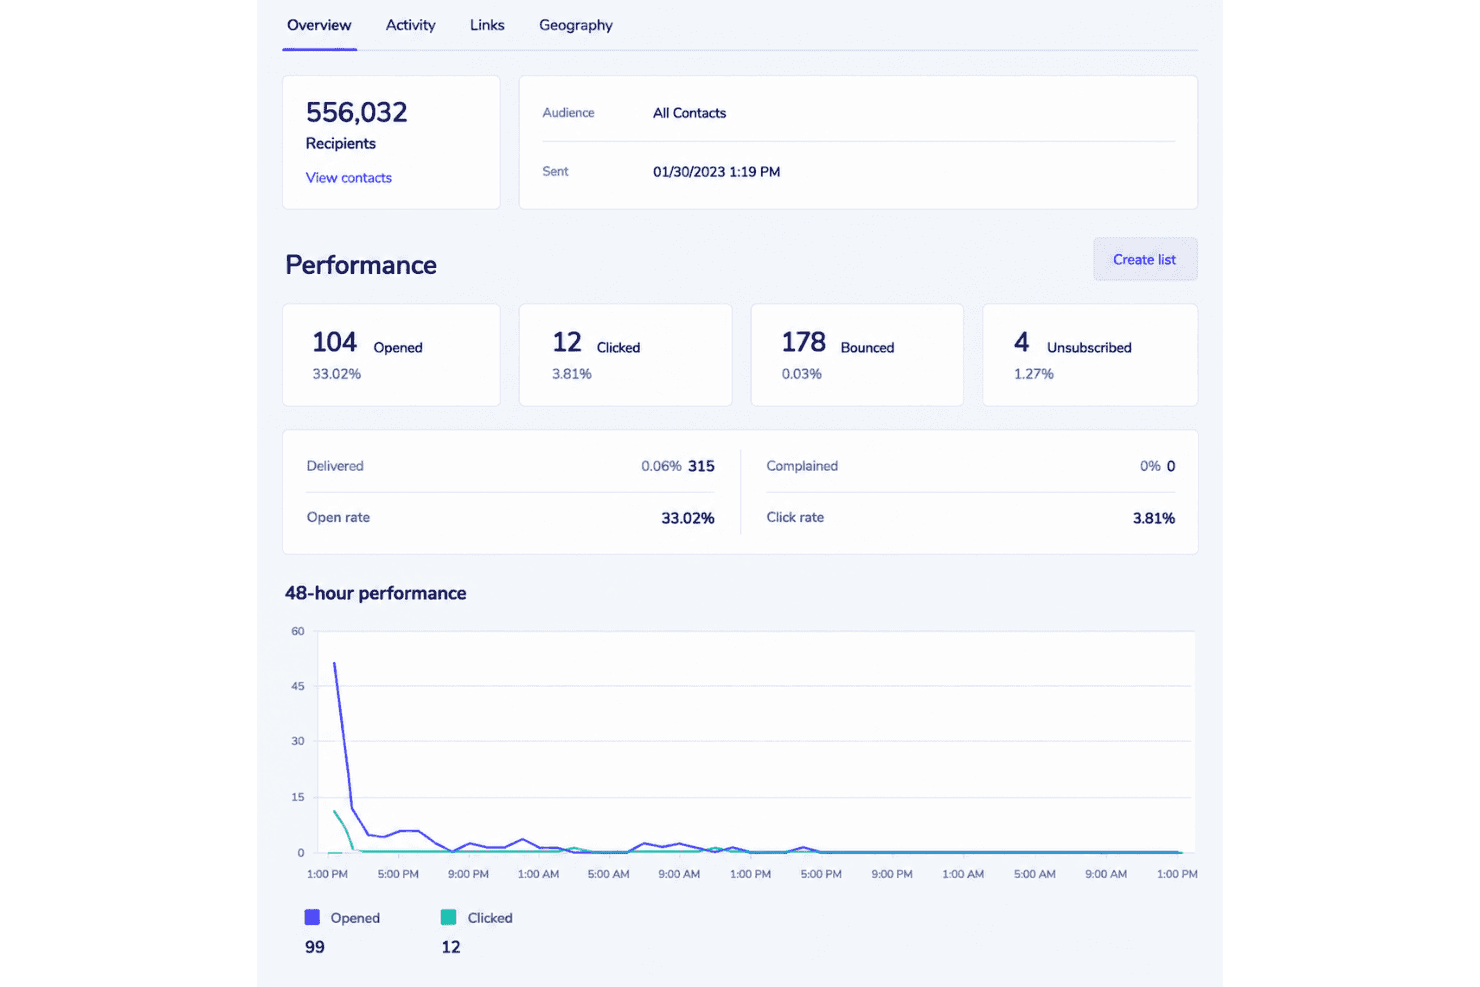Click the Sent field label
Screen dimensions: 1480x987
pyautogui.click(x=555, y=172)
